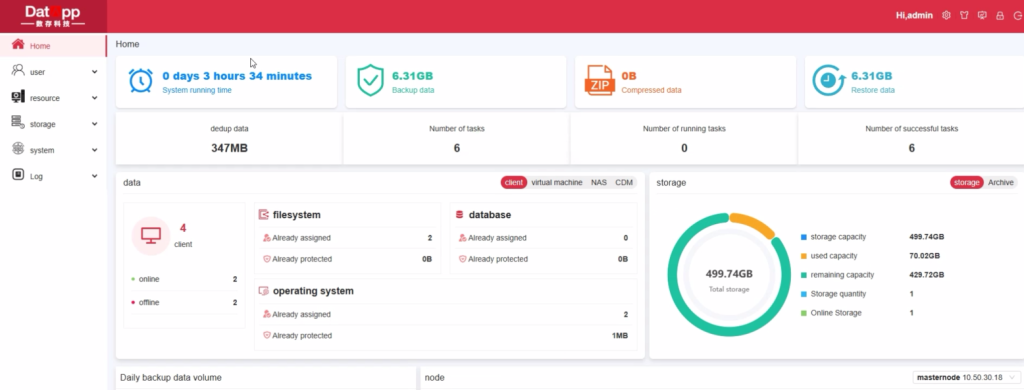Screen dimensions: 1024x390
Task: Click the Daily backup data volume heading
Action: point(170,378)
